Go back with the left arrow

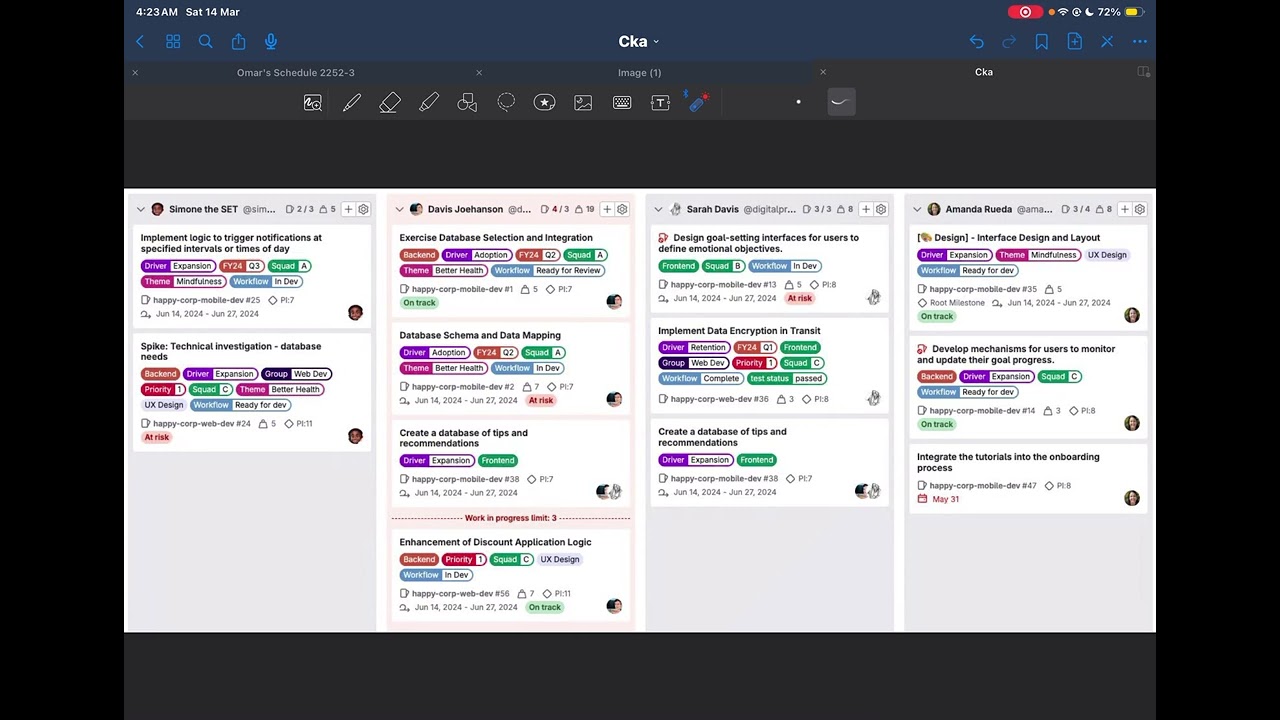(x=140, y=41)
